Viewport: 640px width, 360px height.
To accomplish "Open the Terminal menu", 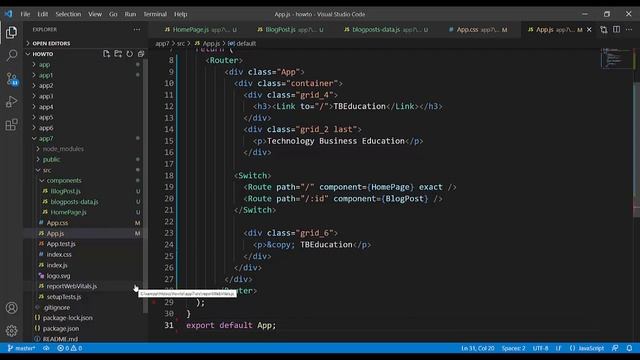I will click(155, 14).
